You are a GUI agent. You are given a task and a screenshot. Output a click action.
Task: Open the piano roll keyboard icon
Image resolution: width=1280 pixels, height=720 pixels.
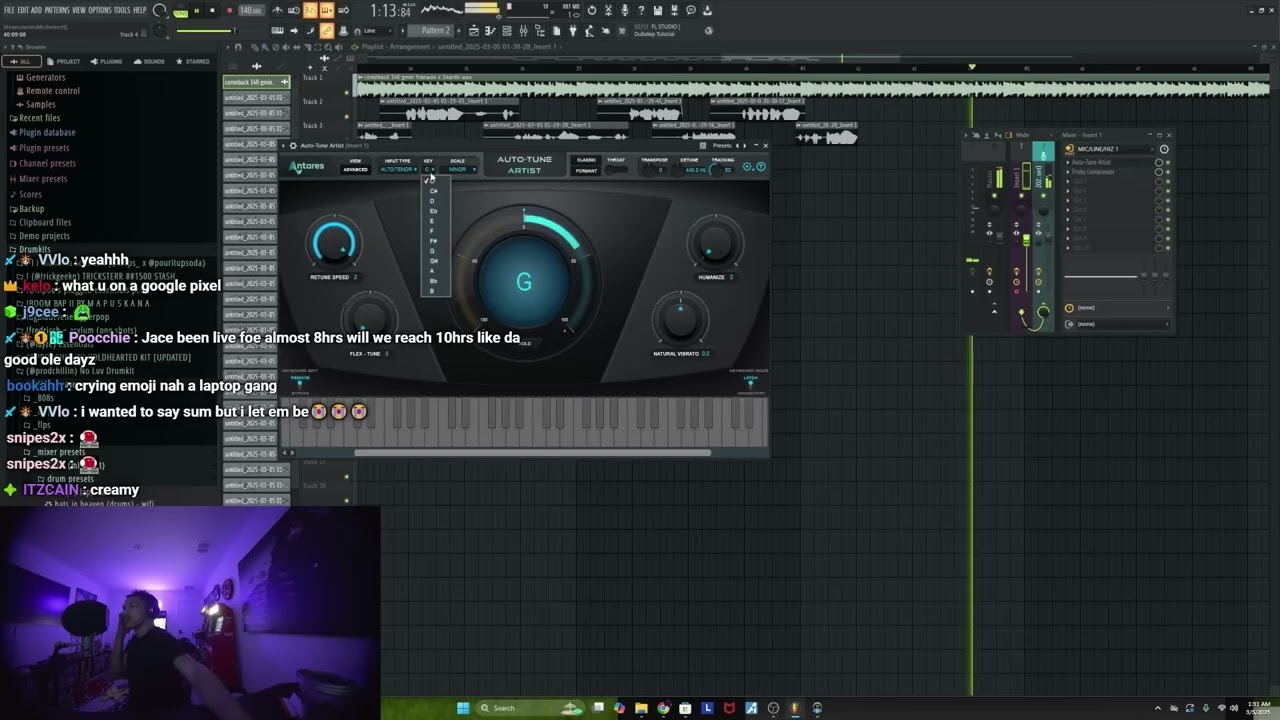490,30
